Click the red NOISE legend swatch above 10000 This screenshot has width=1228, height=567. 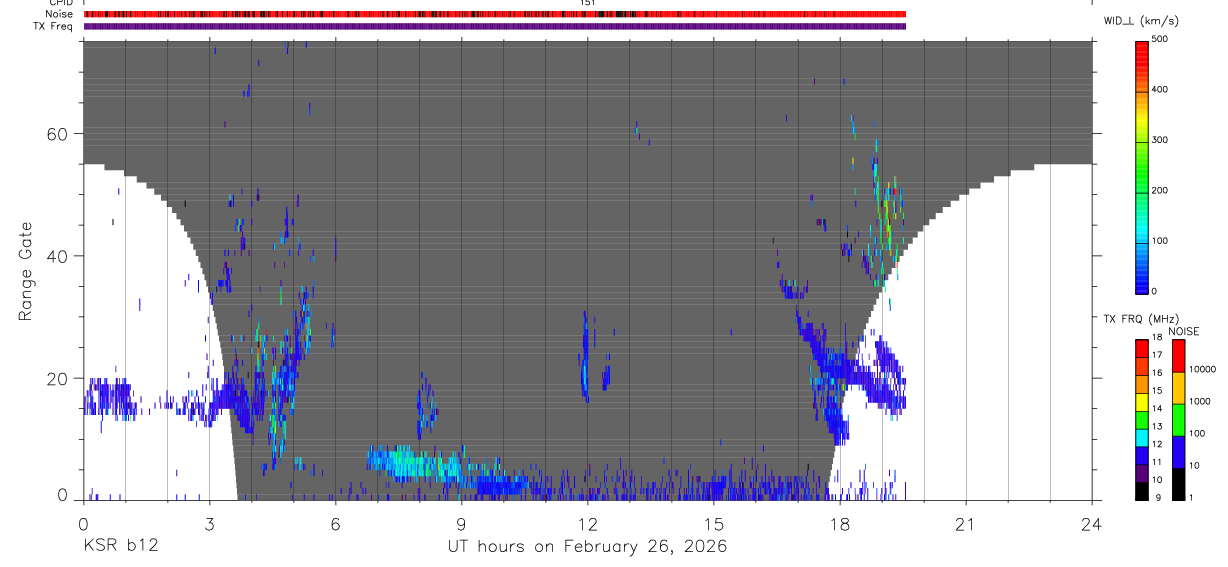click(x=1178, y=355)
